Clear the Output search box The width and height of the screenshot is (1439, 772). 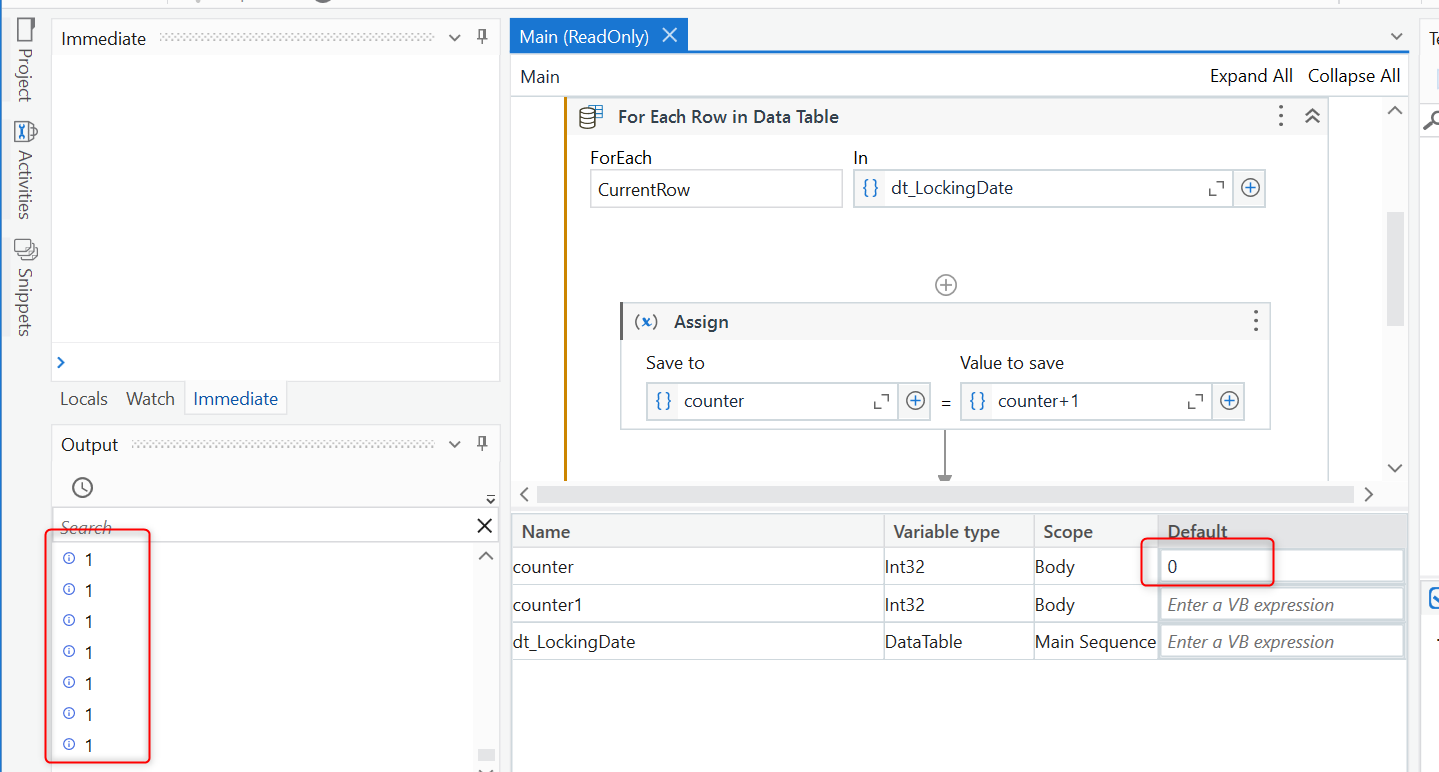point(484,526)
